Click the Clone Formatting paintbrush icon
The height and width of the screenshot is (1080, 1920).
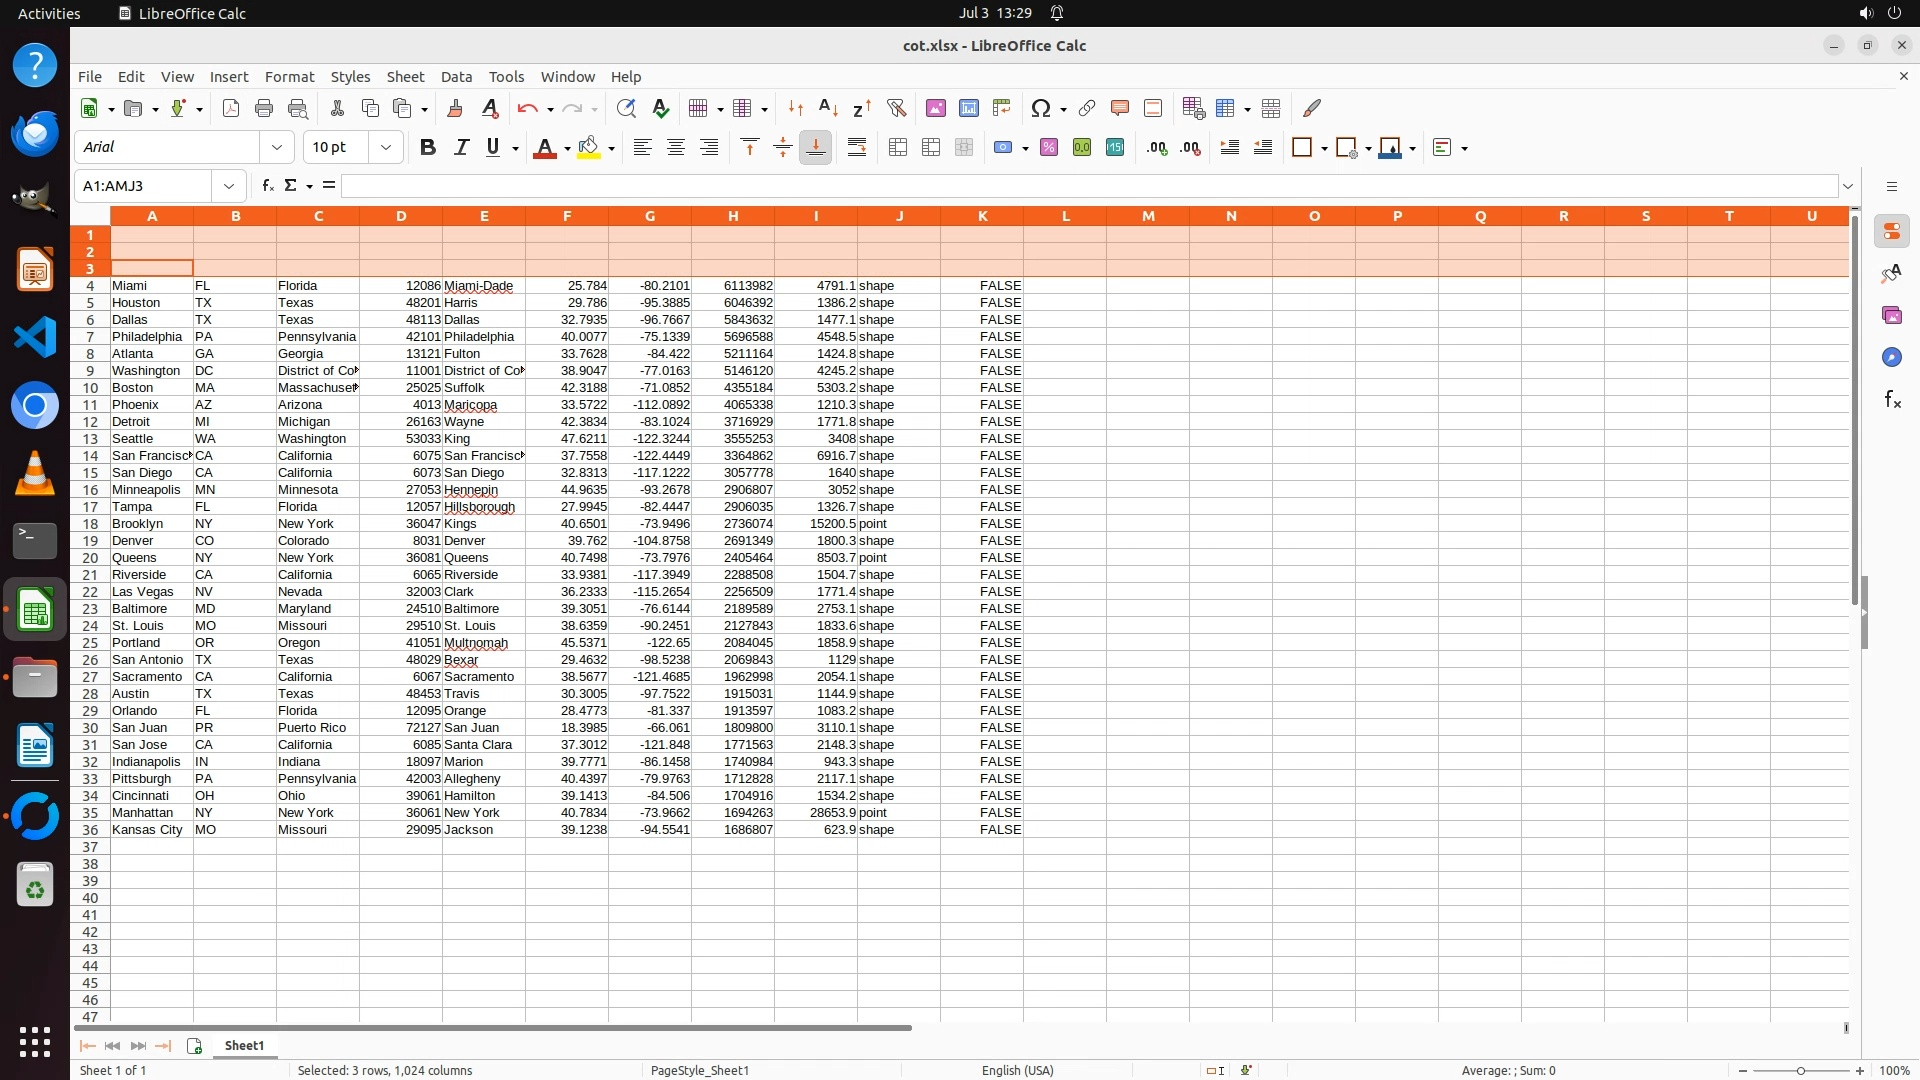[455, 108]
